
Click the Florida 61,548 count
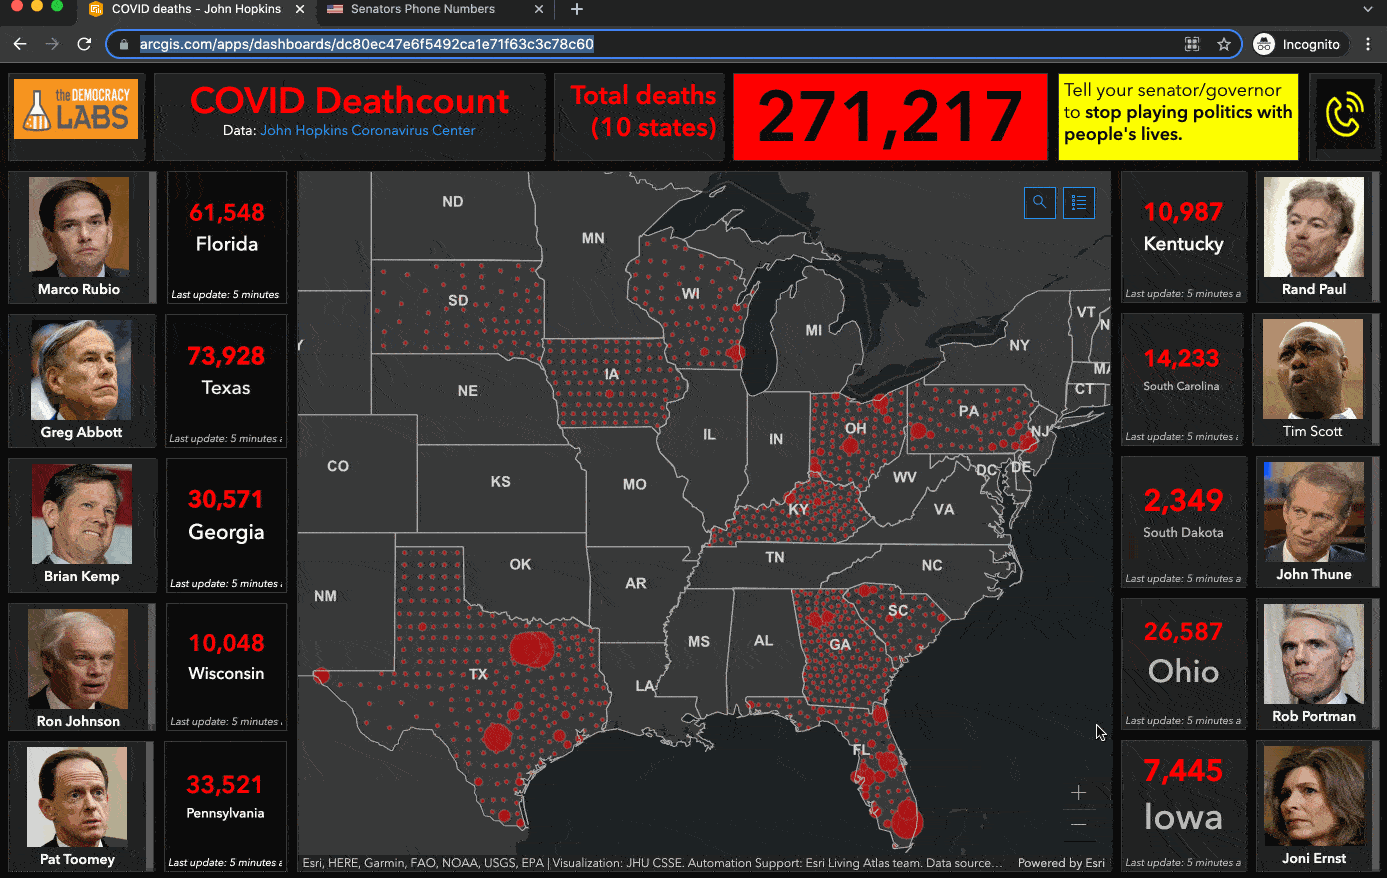[227, 212]
